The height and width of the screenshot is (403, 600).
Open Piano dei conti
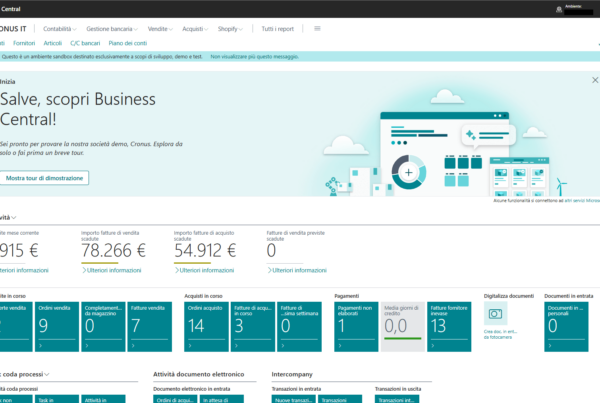tap(127, 43)
